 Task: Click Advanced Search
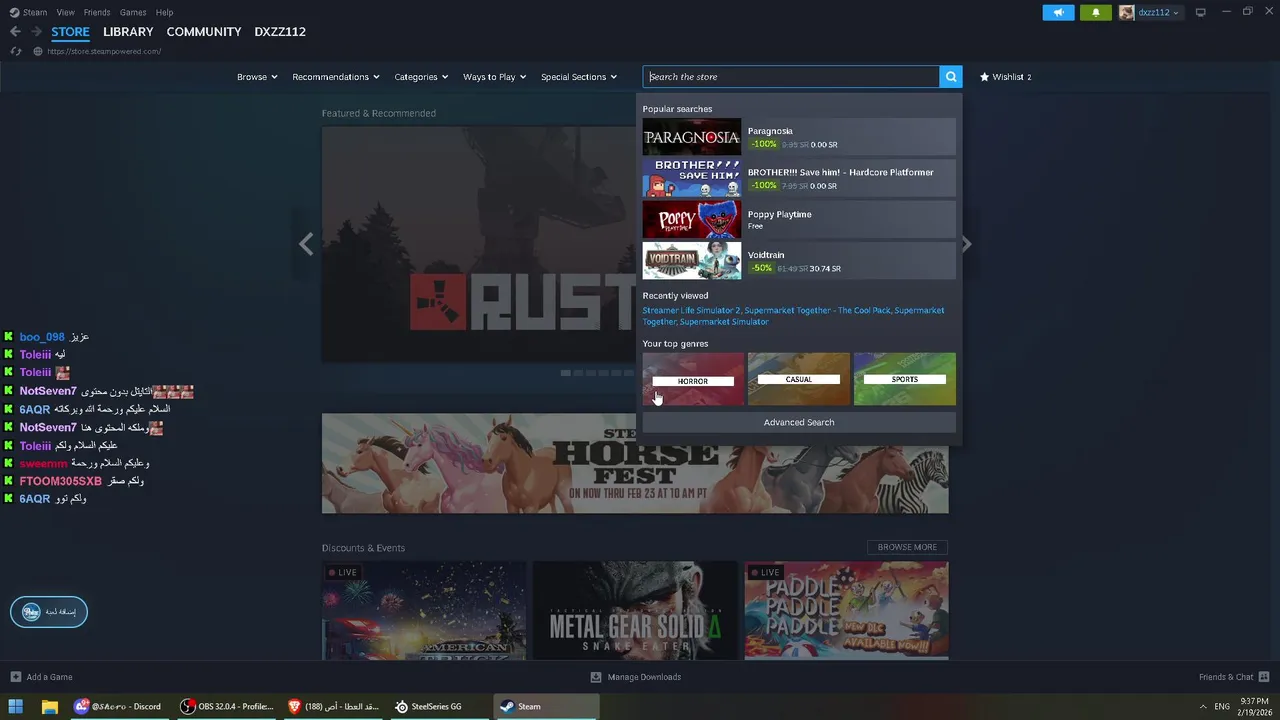[799, 422]
